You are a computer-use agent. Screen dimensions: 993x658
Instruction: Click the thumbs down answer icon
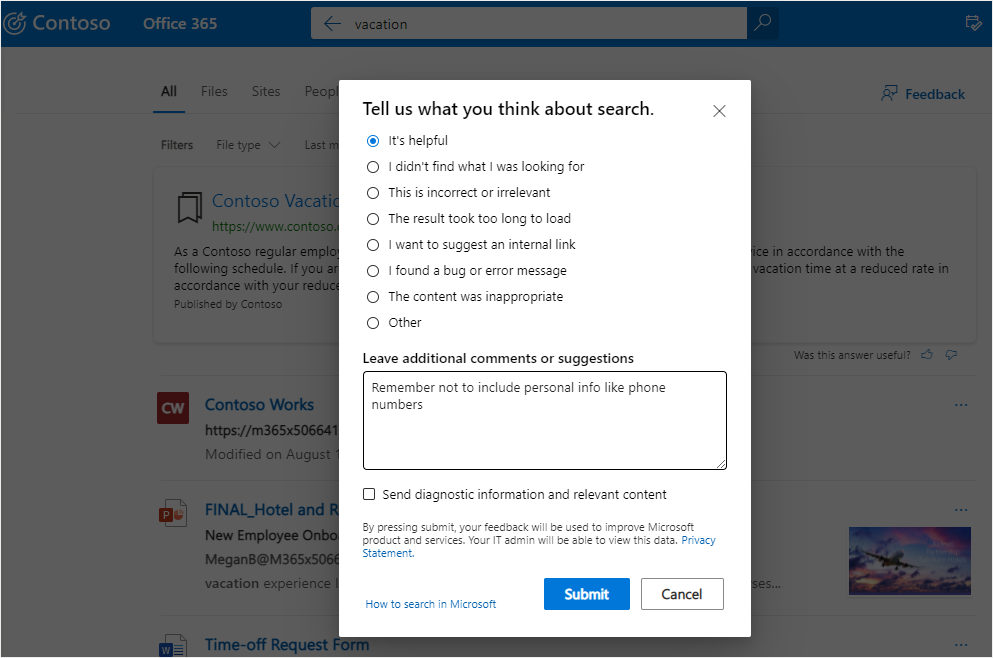tap(951, 355)
